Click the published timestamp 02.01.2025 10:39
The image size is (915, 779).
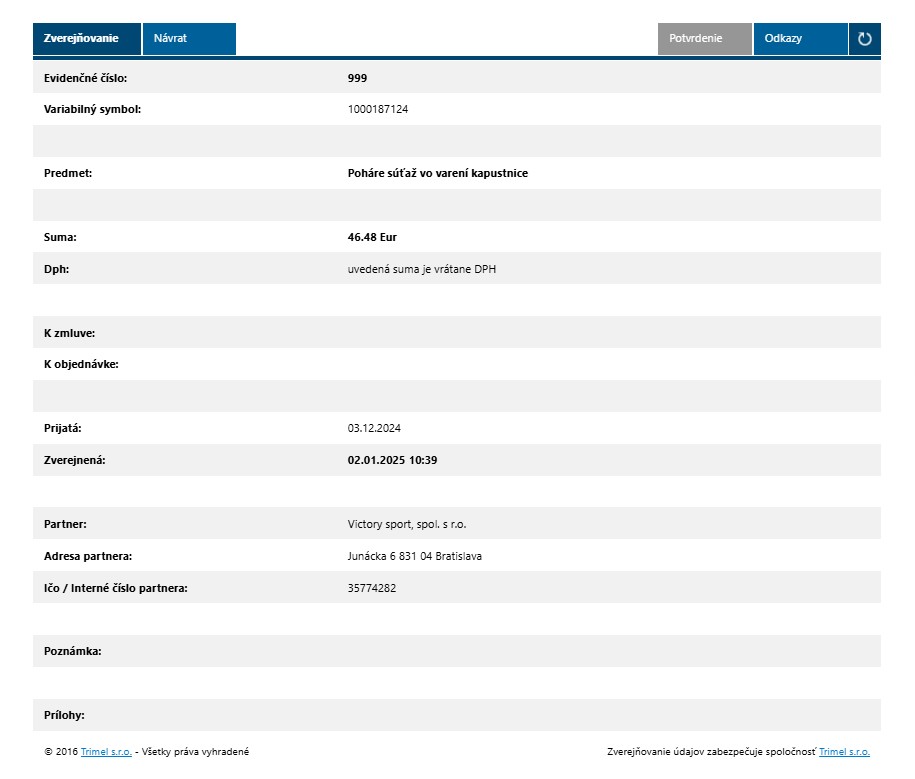point(392,461)
